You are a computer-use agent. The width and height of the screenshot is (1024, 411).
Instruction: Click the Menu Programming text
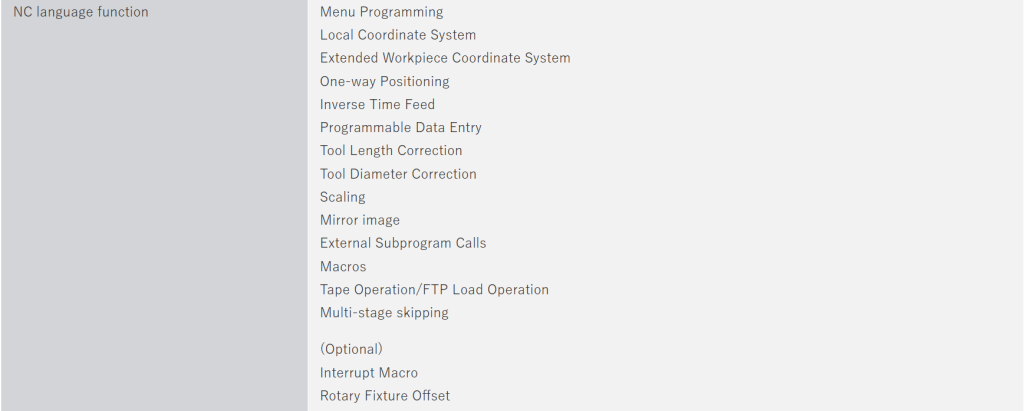pyautogui.click(x=381, y=12)
